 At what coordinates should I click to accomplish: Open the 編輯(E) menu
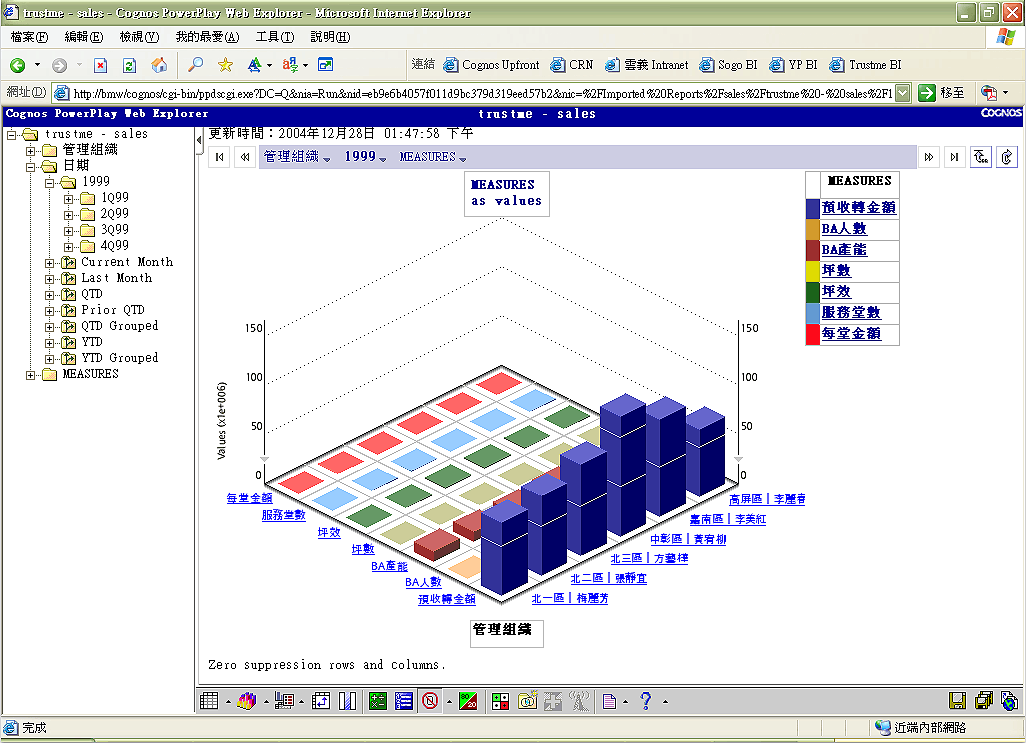point(84,37)
